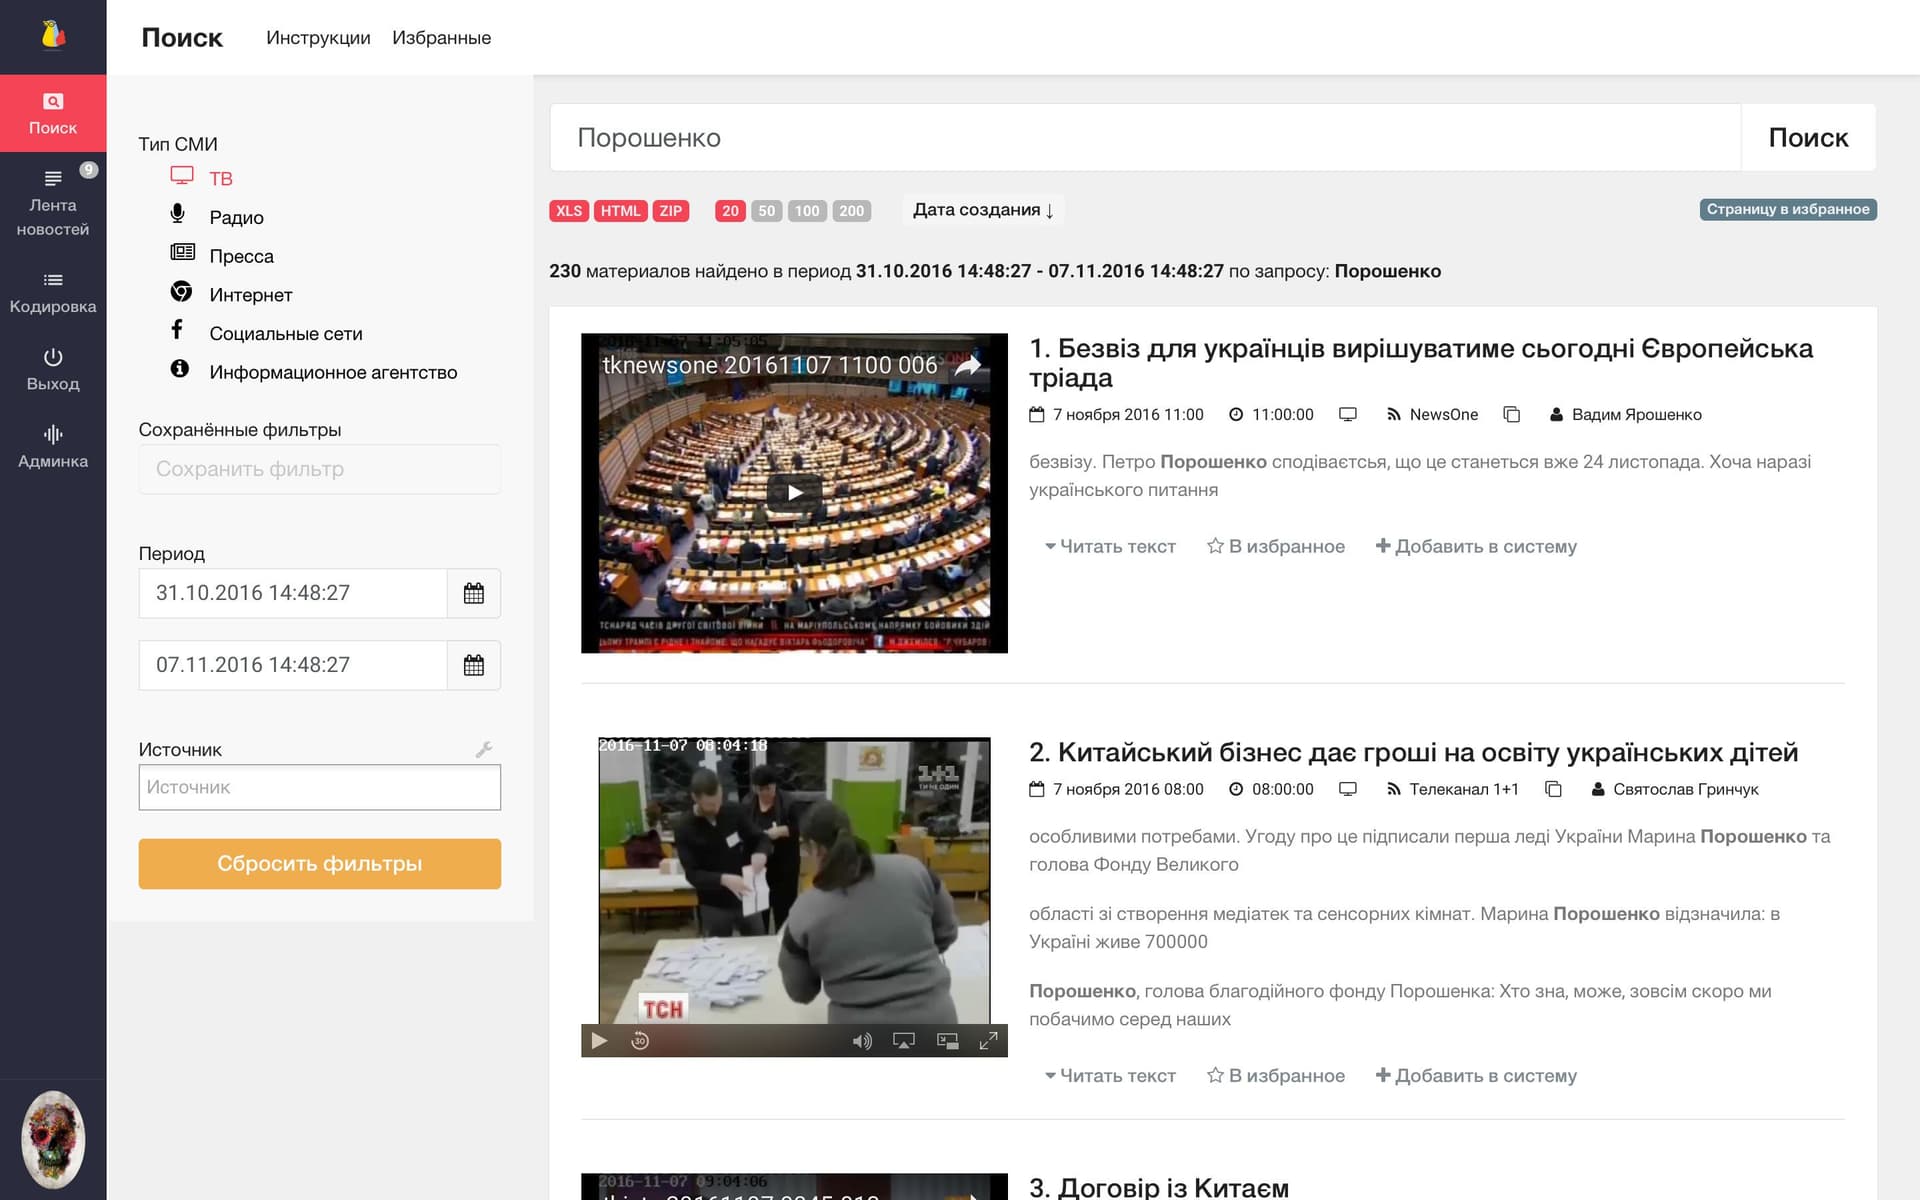Open third result title Договір із Китаєм
The width and height of the screenshot is (1920, 1200).
[x=1159, y=1187]
